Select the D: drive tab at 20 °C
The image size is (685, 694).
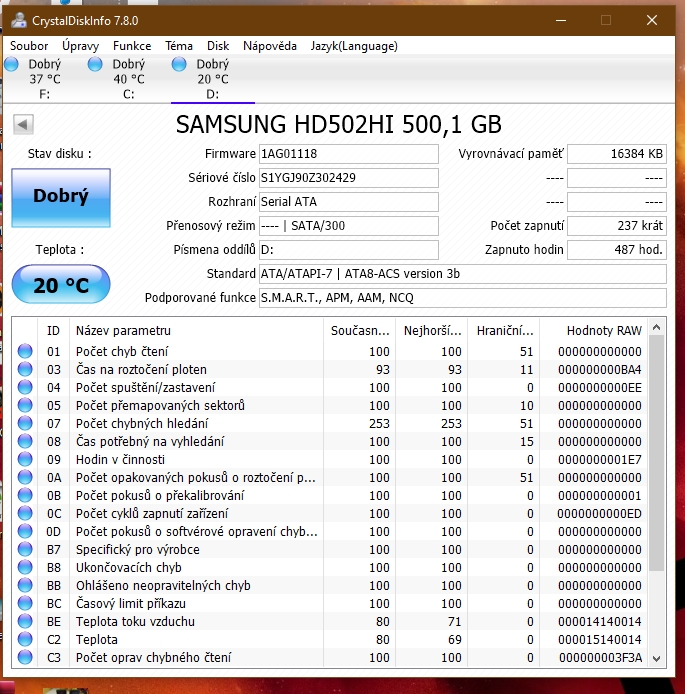[212, 78]
